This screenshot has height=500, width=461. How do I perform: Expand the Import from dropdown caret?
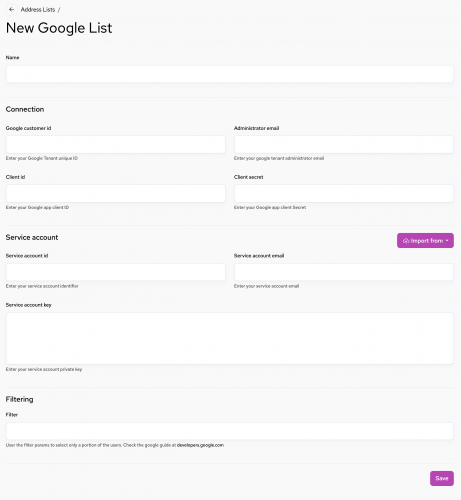click(447, 241)
